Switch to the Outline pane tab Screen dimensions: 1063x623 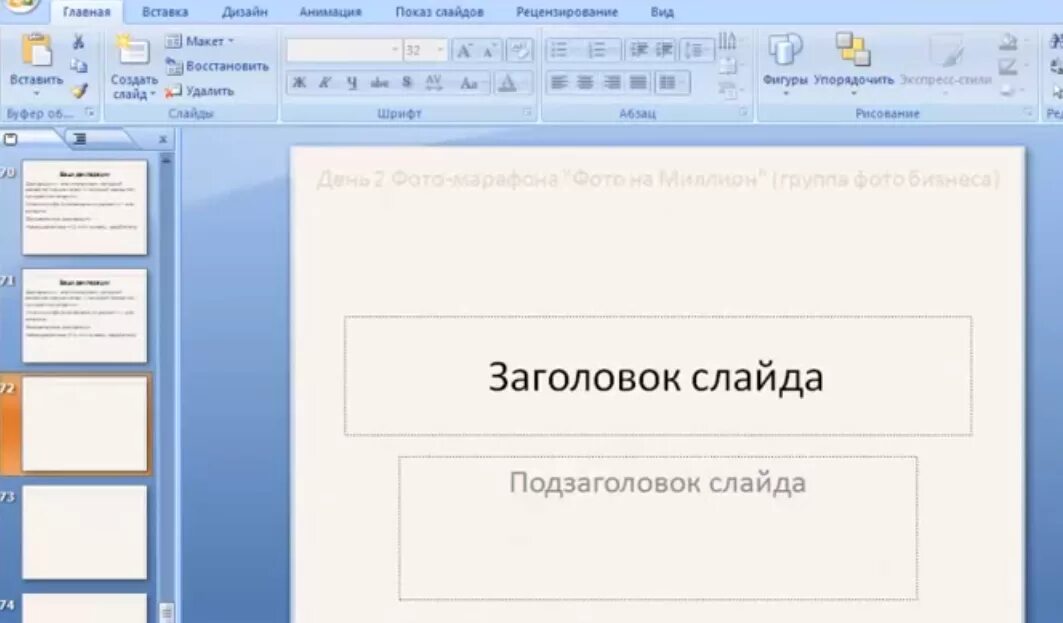click(x=80, y=140)
